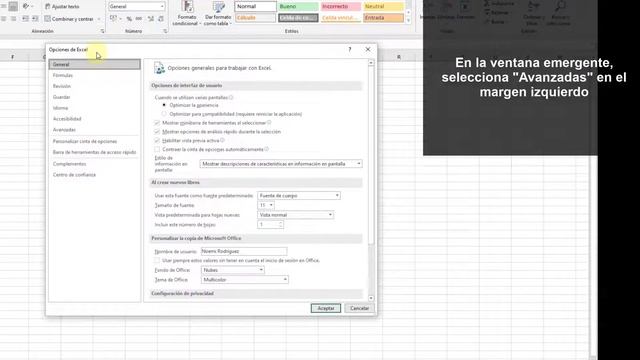Screen dimensions: 640x360
Task: Open the Fuente de cuerpo font dropdown
Action: point(299,196)
